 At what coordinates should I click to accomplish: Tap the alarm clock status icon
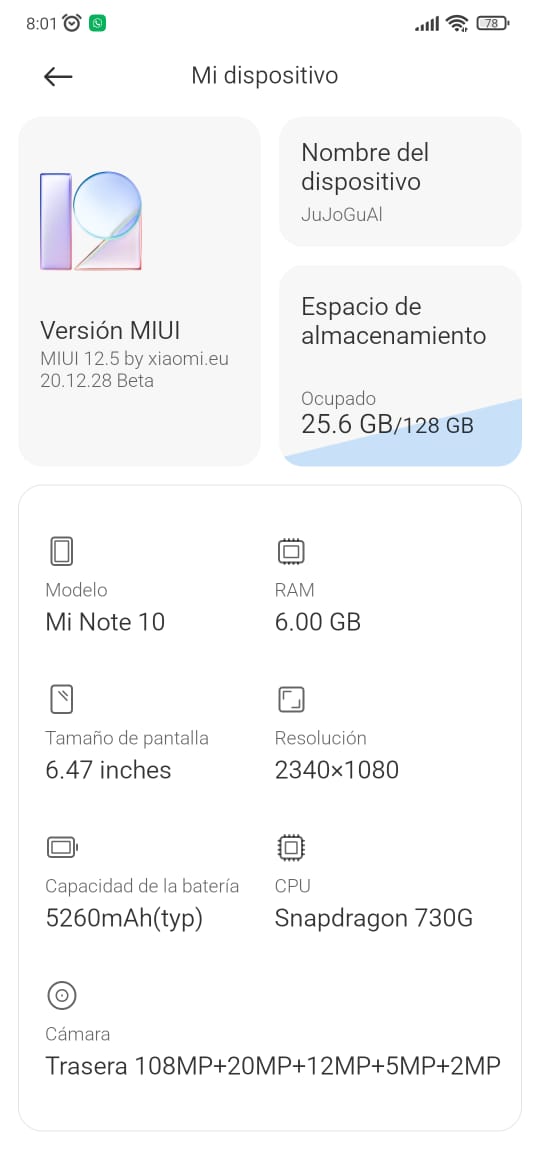(x=72, y=24)
